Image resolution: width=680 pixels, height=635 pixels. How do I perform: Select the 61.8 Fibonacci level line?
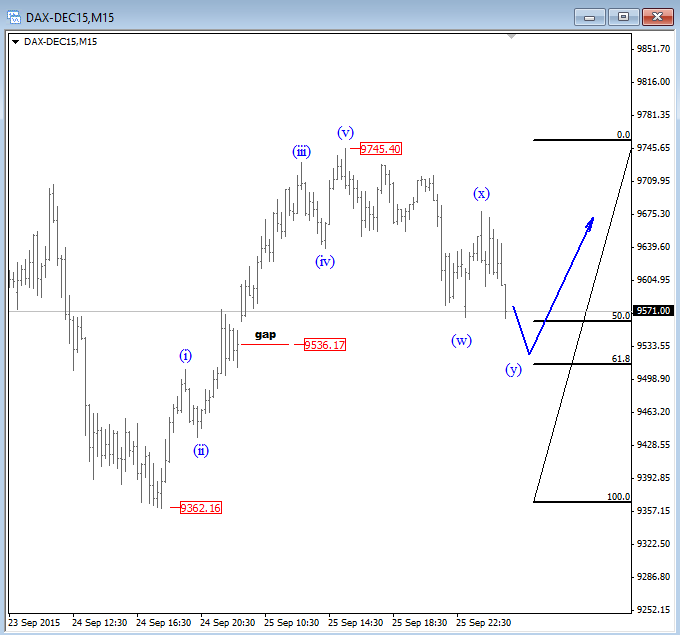pos(580,364)
